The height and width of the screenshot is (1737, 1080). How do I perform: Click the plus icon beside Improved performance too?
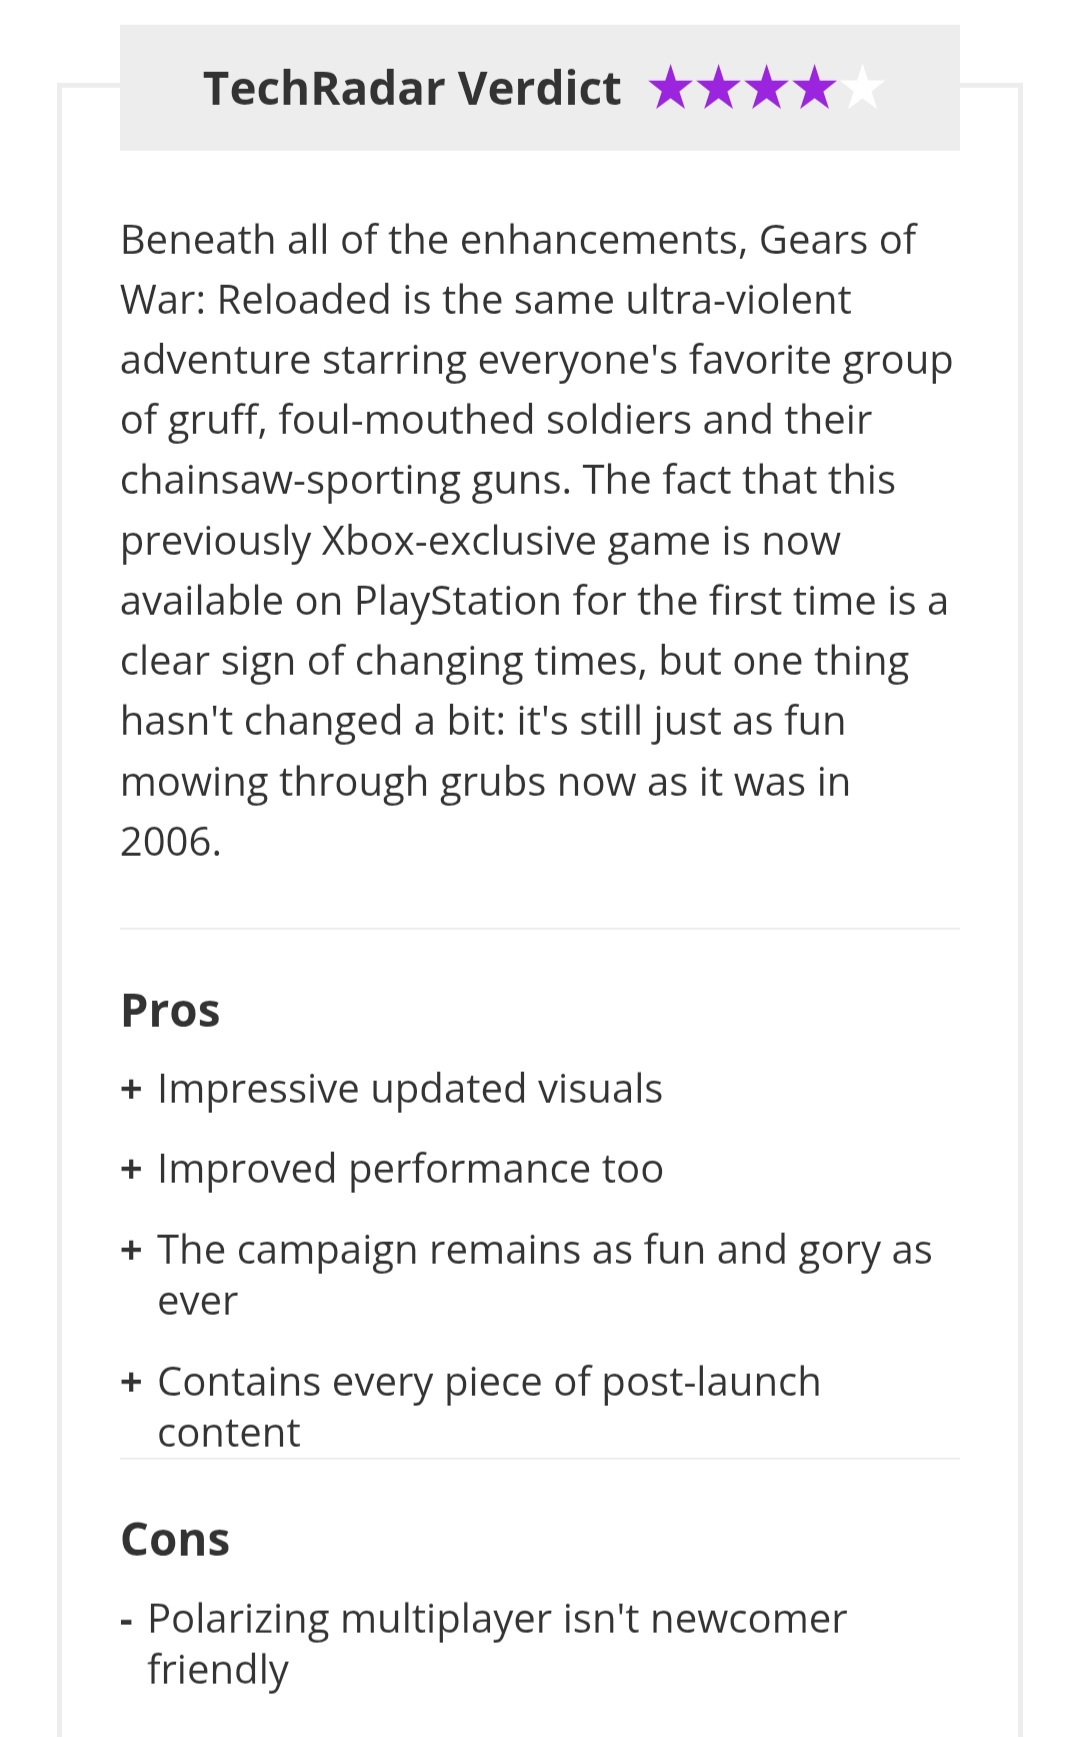[x=131, y=1169]
